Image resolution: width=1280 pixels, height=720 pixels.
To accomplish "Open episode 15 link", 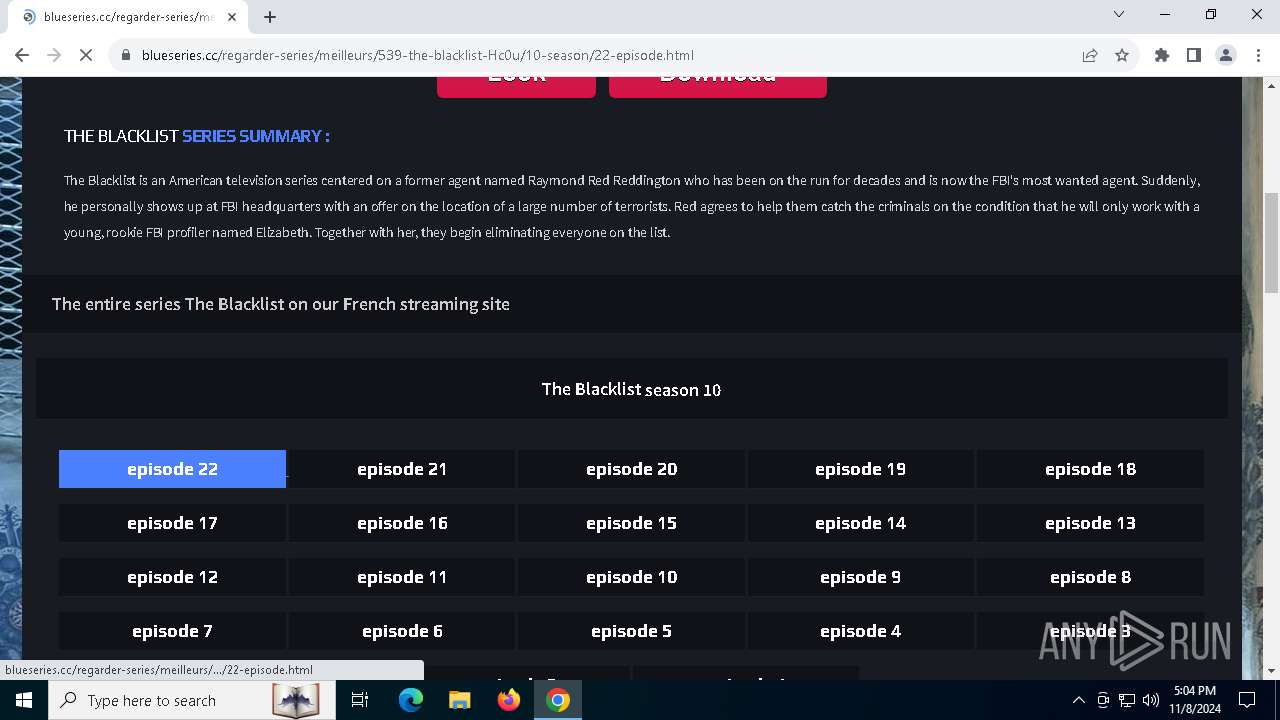I will click(x=632, y=523).
